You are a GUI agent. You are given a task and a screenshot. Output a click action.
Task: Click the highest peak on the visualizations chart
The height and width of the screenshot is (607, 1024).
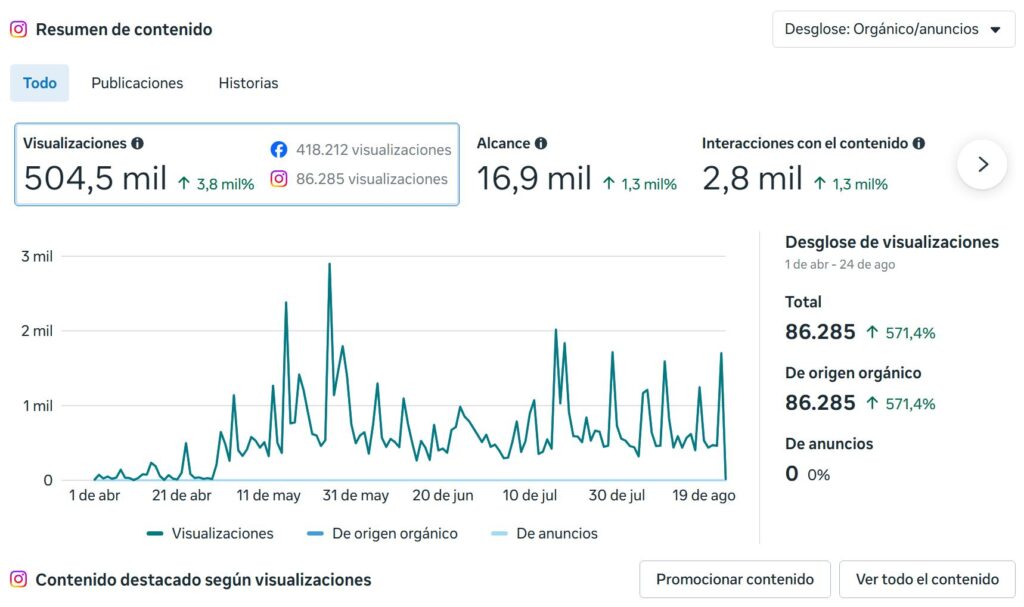click(x=329, y=264)
